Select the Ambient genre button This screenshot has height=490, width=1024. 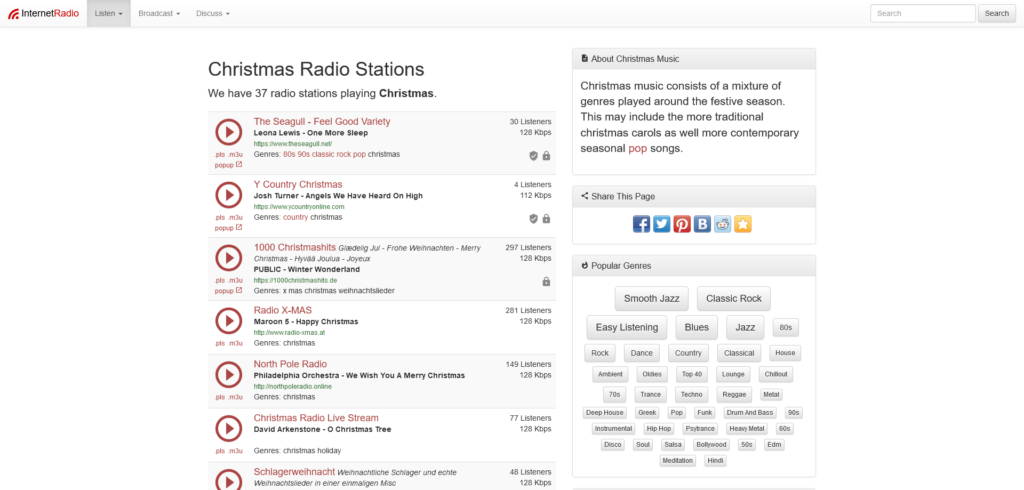click(x=611, y=374)
